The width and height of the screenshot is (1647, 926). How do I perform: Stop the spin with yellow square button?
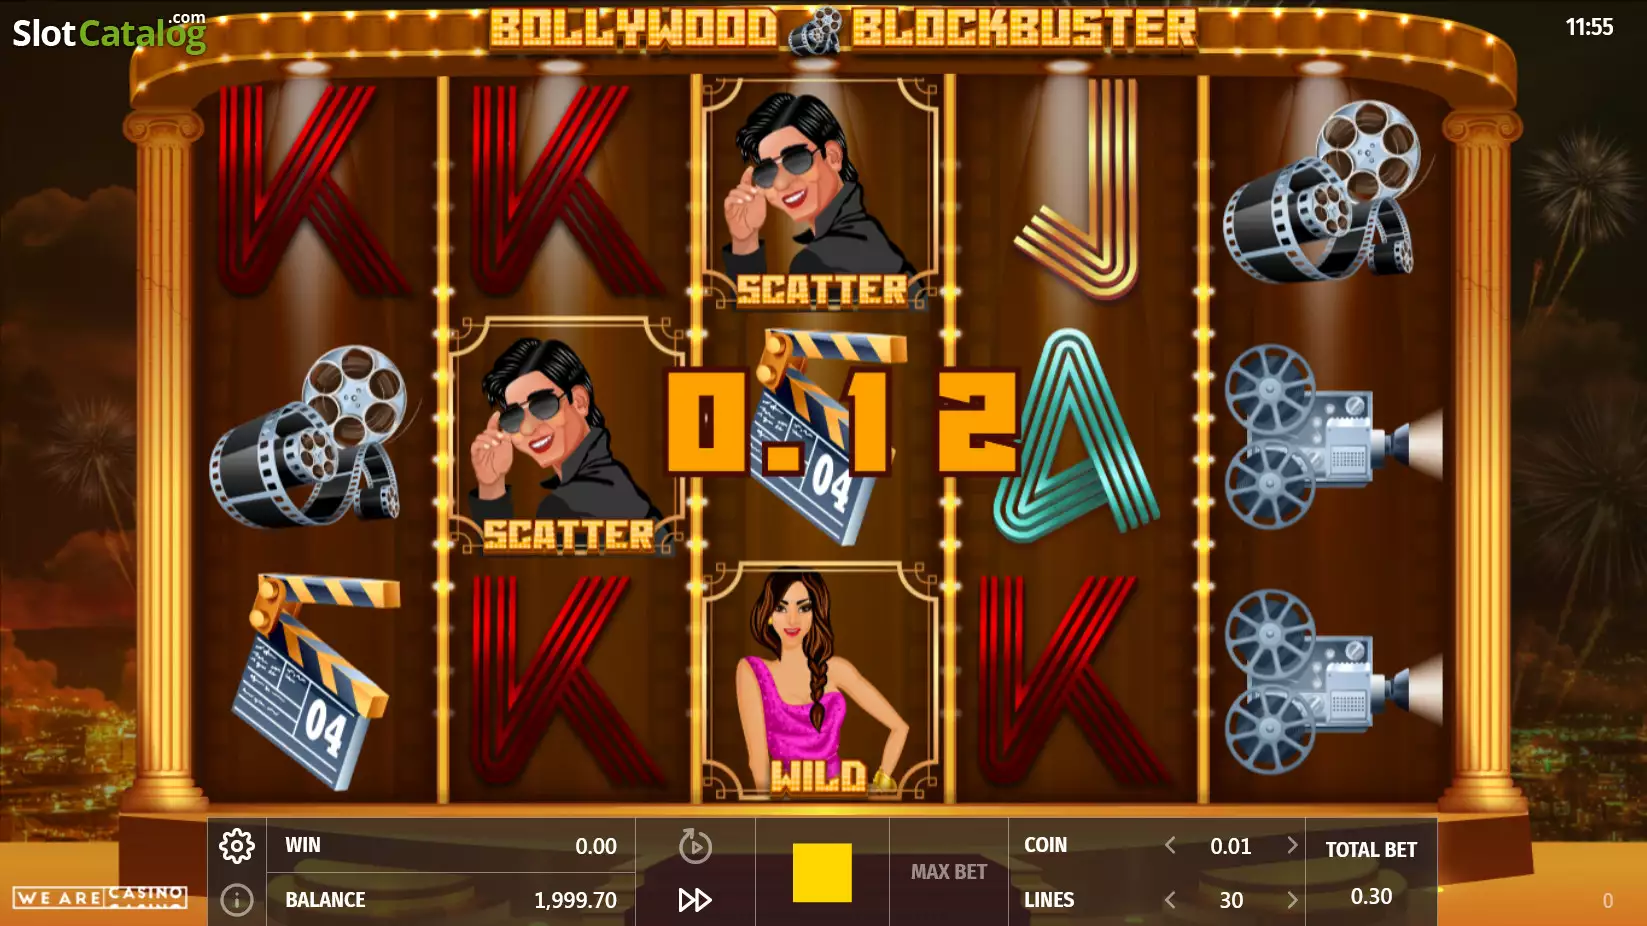(x=822, y=873)
